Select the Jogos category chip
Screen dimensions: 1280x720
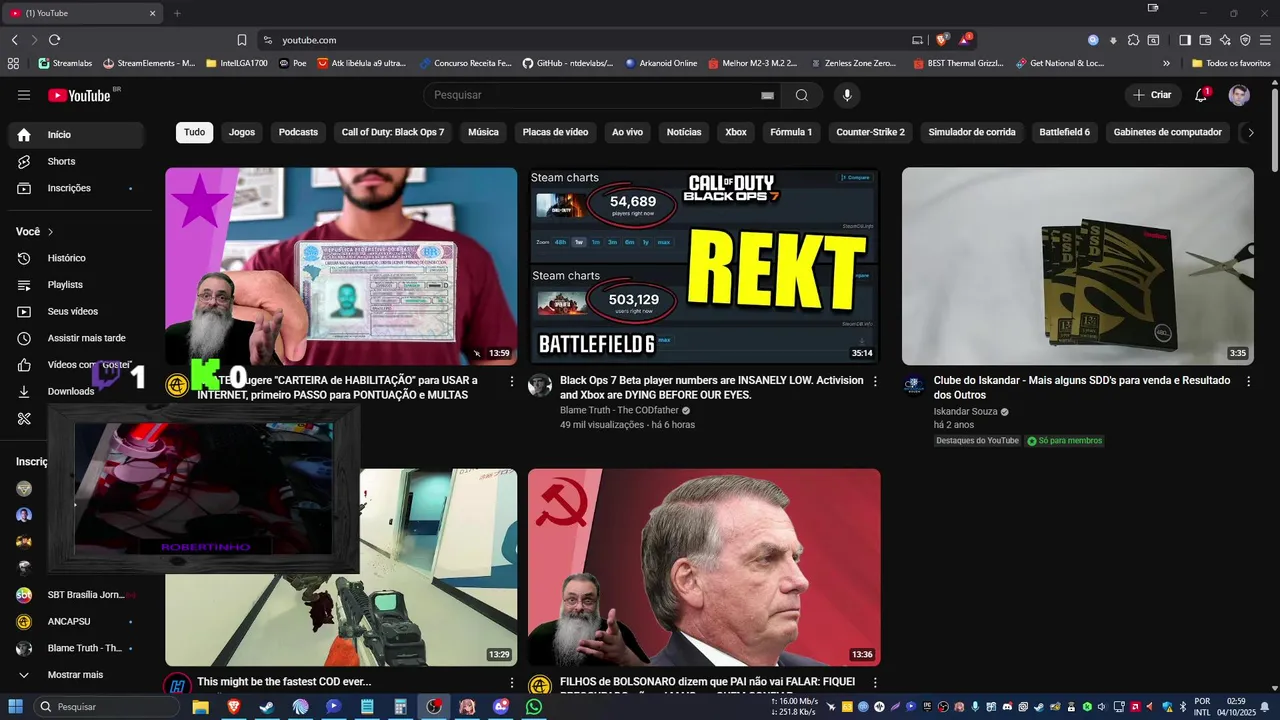(x=242, y=132)
